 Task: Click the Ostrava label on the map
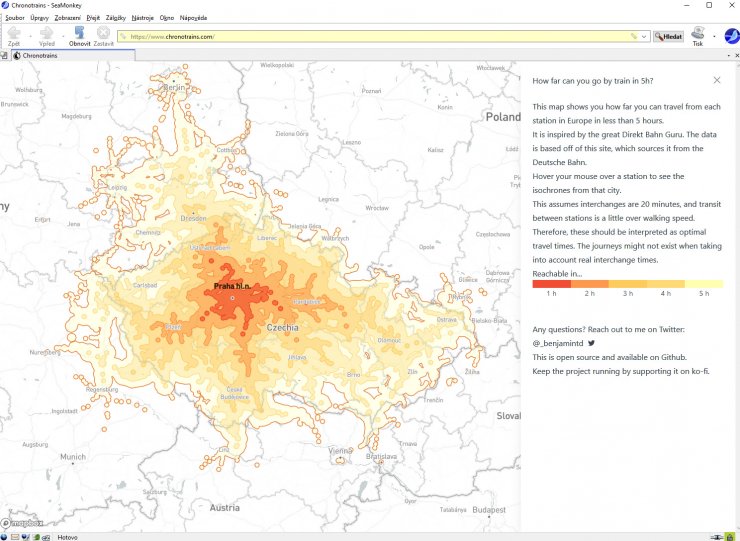tap(446, 320)
